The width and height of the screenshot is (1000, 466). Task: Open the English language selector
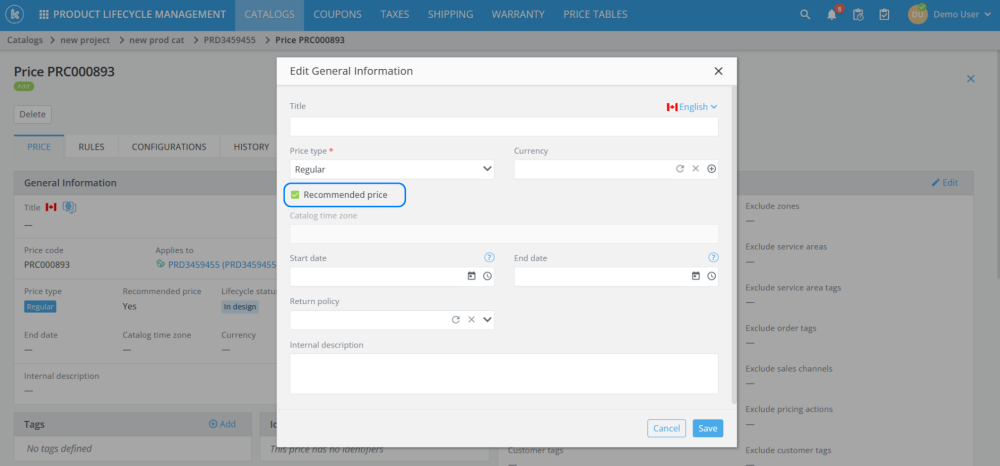[692, 107]
